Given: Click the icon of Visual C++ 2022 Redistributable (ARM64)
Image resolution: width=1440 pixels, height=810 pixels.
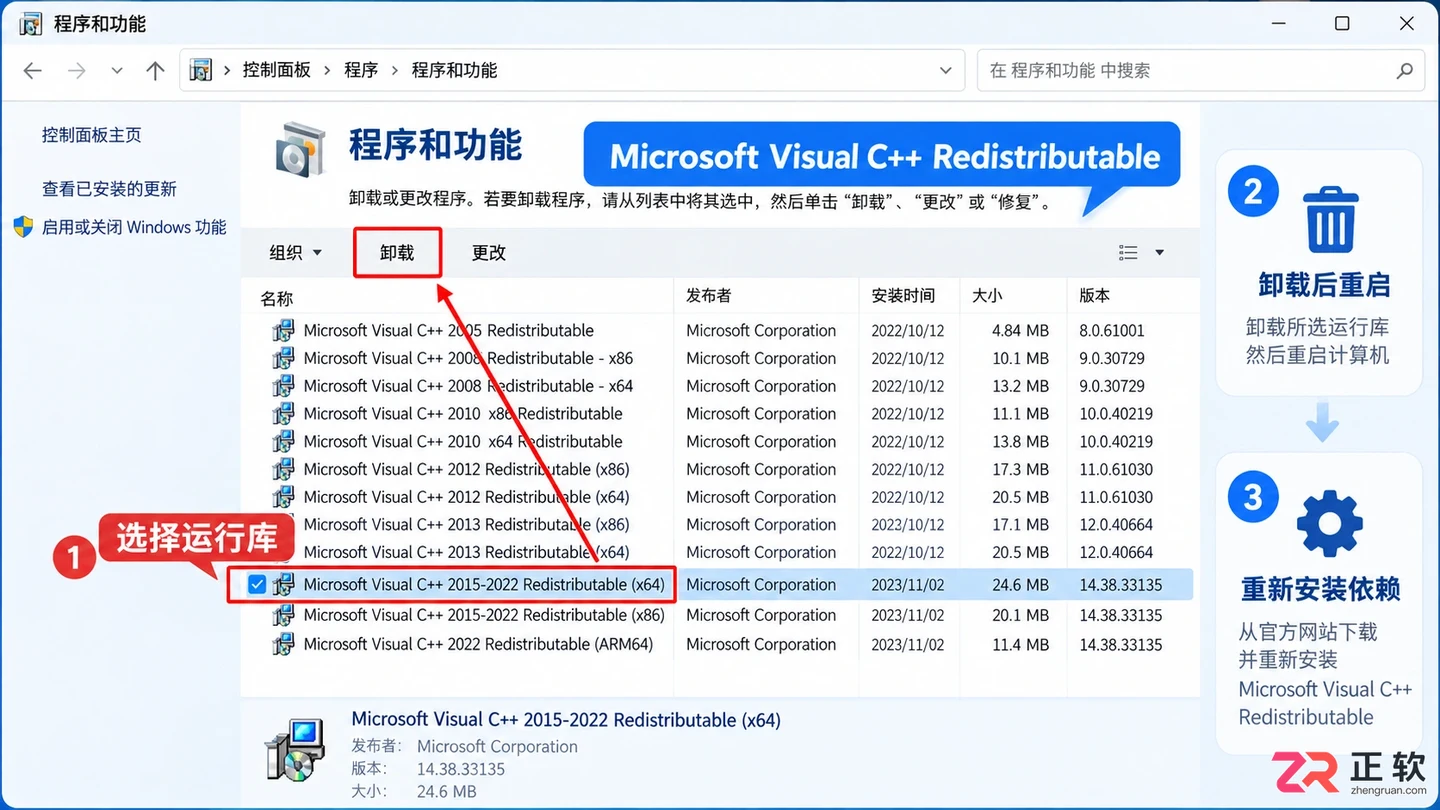Looking at the screenshot, I should [x=284, y=645].
